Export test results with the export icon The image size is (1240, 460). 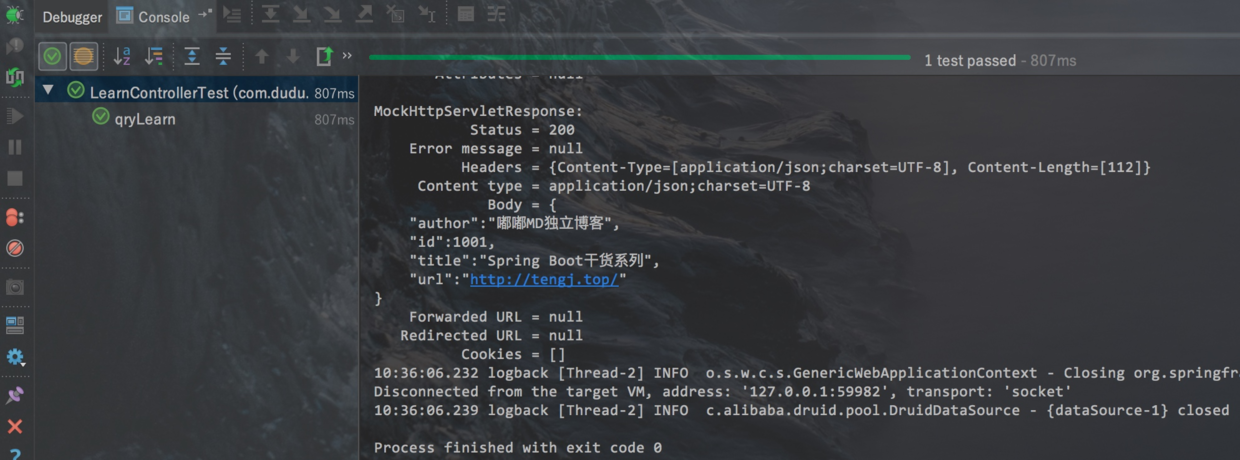pos(324,57)
